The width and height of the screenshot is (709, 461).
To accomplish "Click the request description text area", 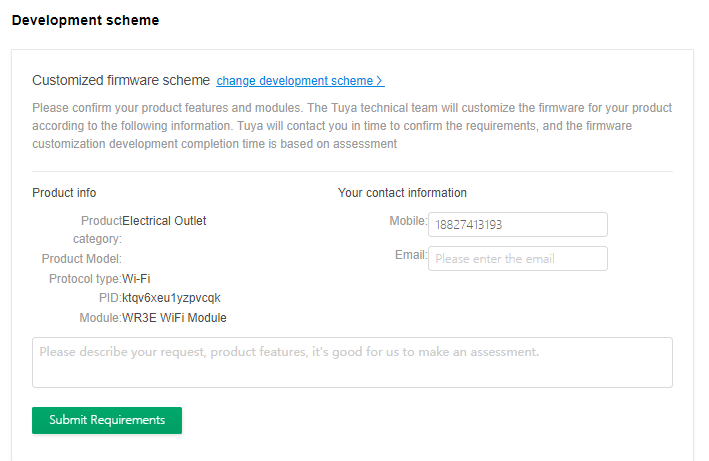I will click(352, 362).
